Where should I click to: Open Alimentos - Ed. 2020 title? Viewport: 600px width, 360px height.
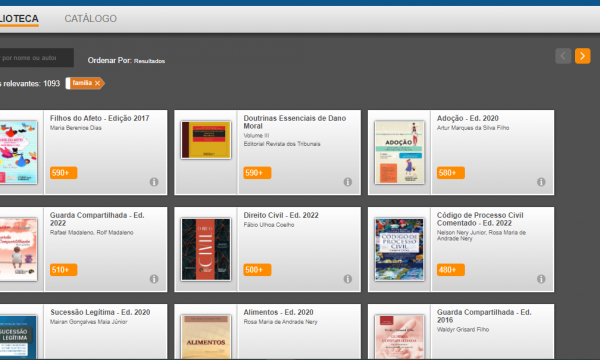point(279,312)
